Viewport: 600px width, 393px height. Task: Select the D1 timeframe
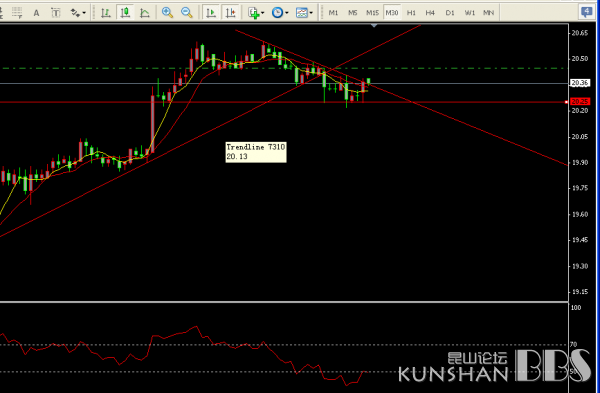click(x=450, y=13)
